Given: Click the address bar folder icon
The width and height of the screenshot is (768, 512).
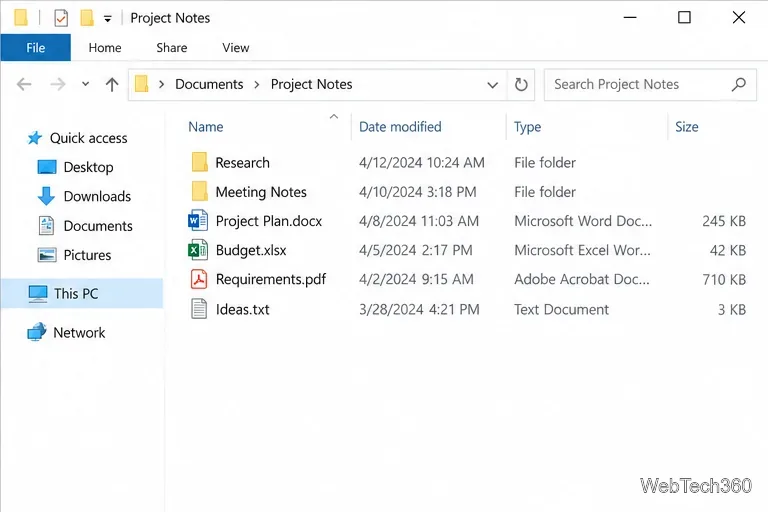Looking at the screenshot, I should click(142, 84).
